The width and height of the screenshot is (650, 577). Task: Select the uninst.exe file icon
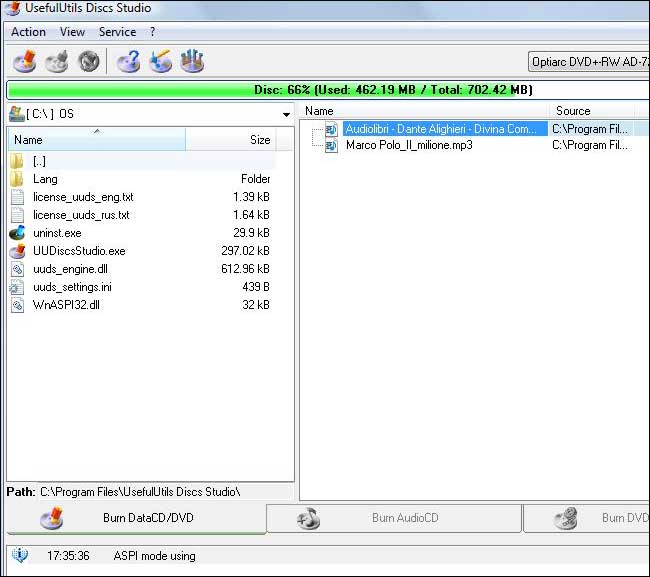point(17,233)
